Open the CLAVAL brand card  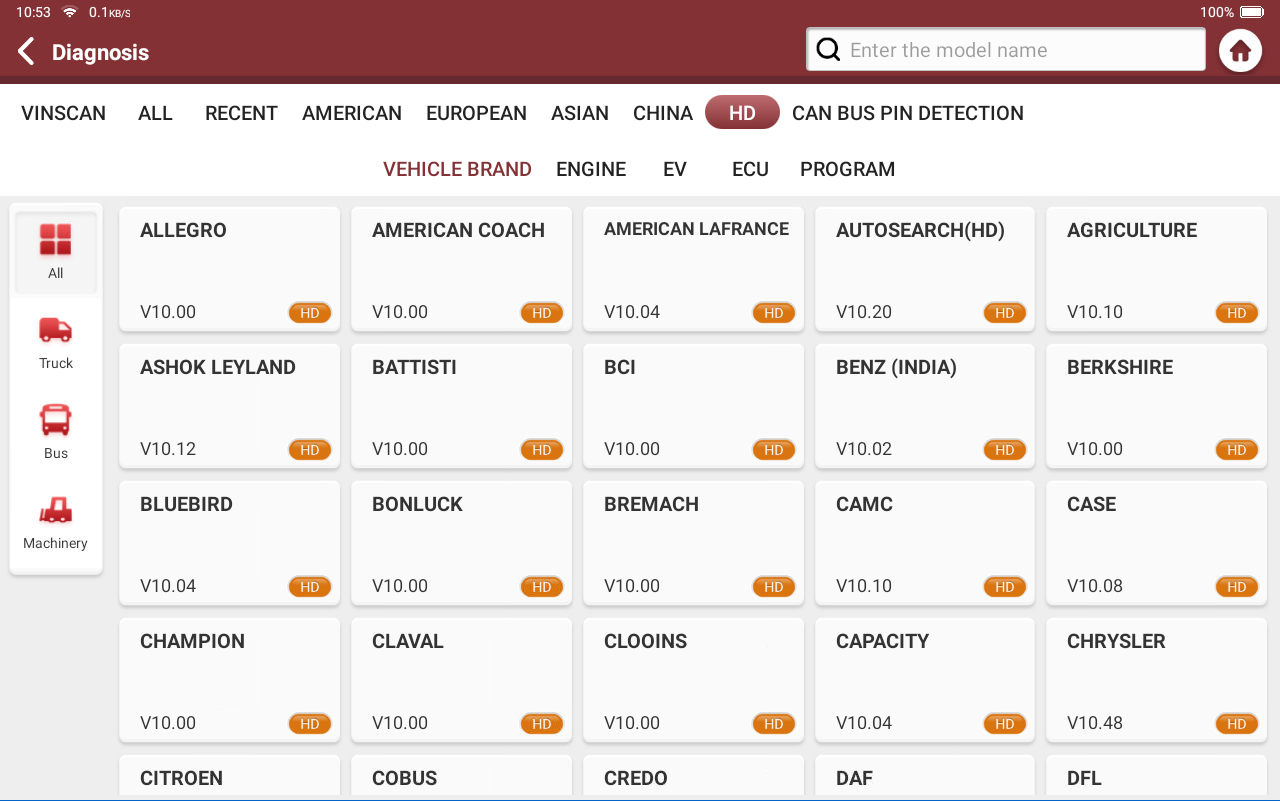(x=461, y=680)
